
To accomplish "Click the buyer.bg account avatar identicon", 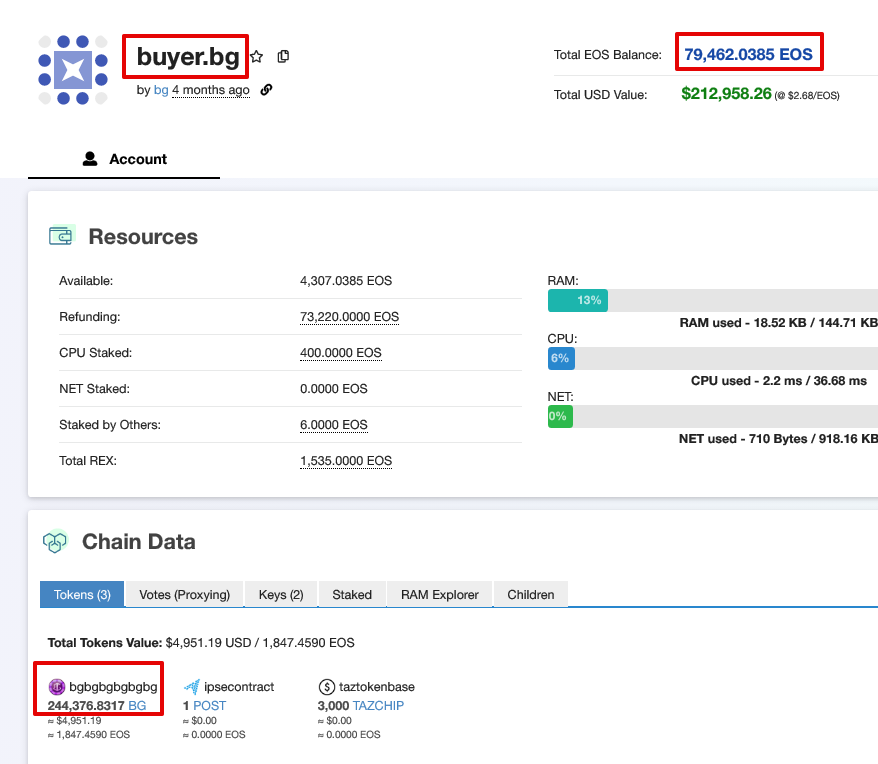I will [73, 69].
